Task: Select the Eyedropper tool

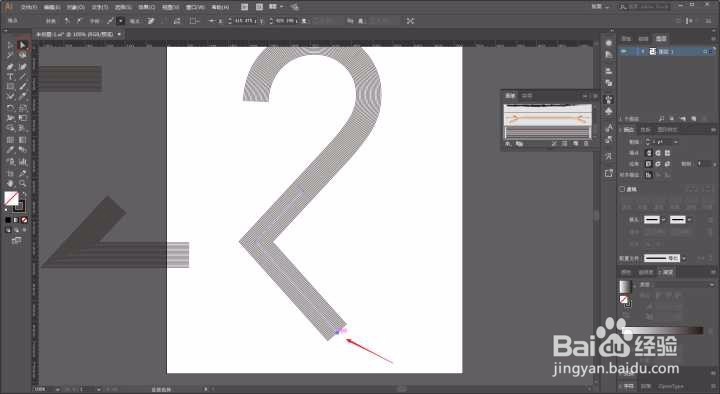Action: point(10,150)
